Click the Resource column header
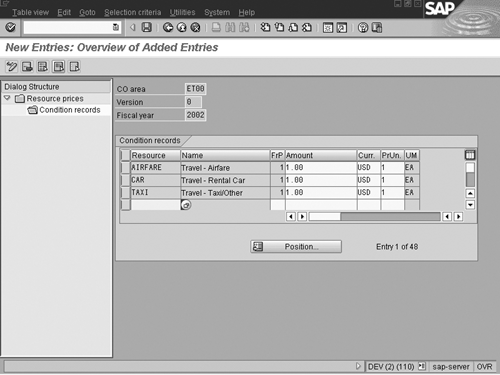 (155, 155)
